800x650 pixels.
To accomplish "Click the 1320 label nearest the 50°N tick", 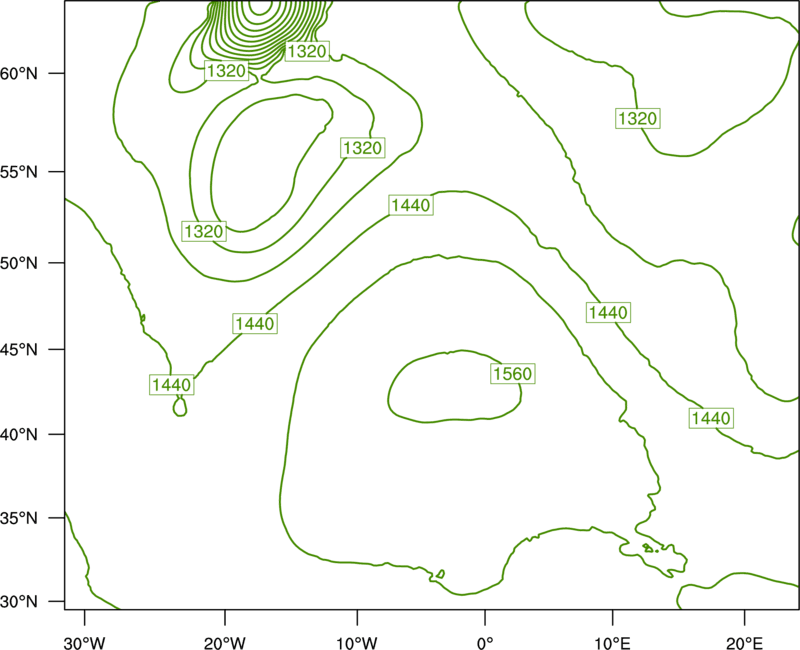I will click(x=204, y=232).
